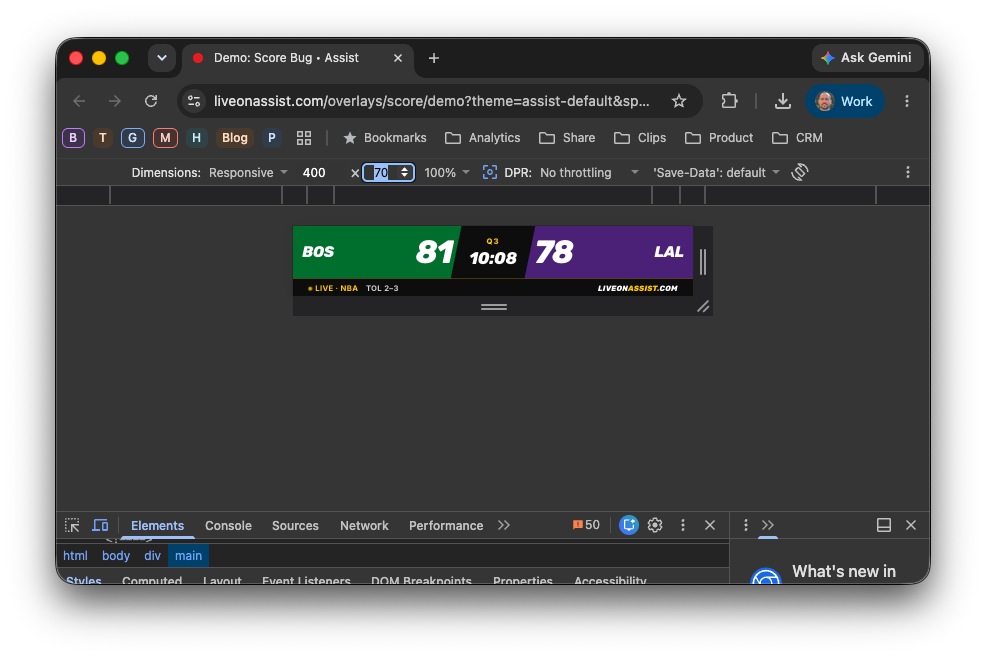
Task: Grab the right-edge viewport resize handle
Action: [703, 262]
